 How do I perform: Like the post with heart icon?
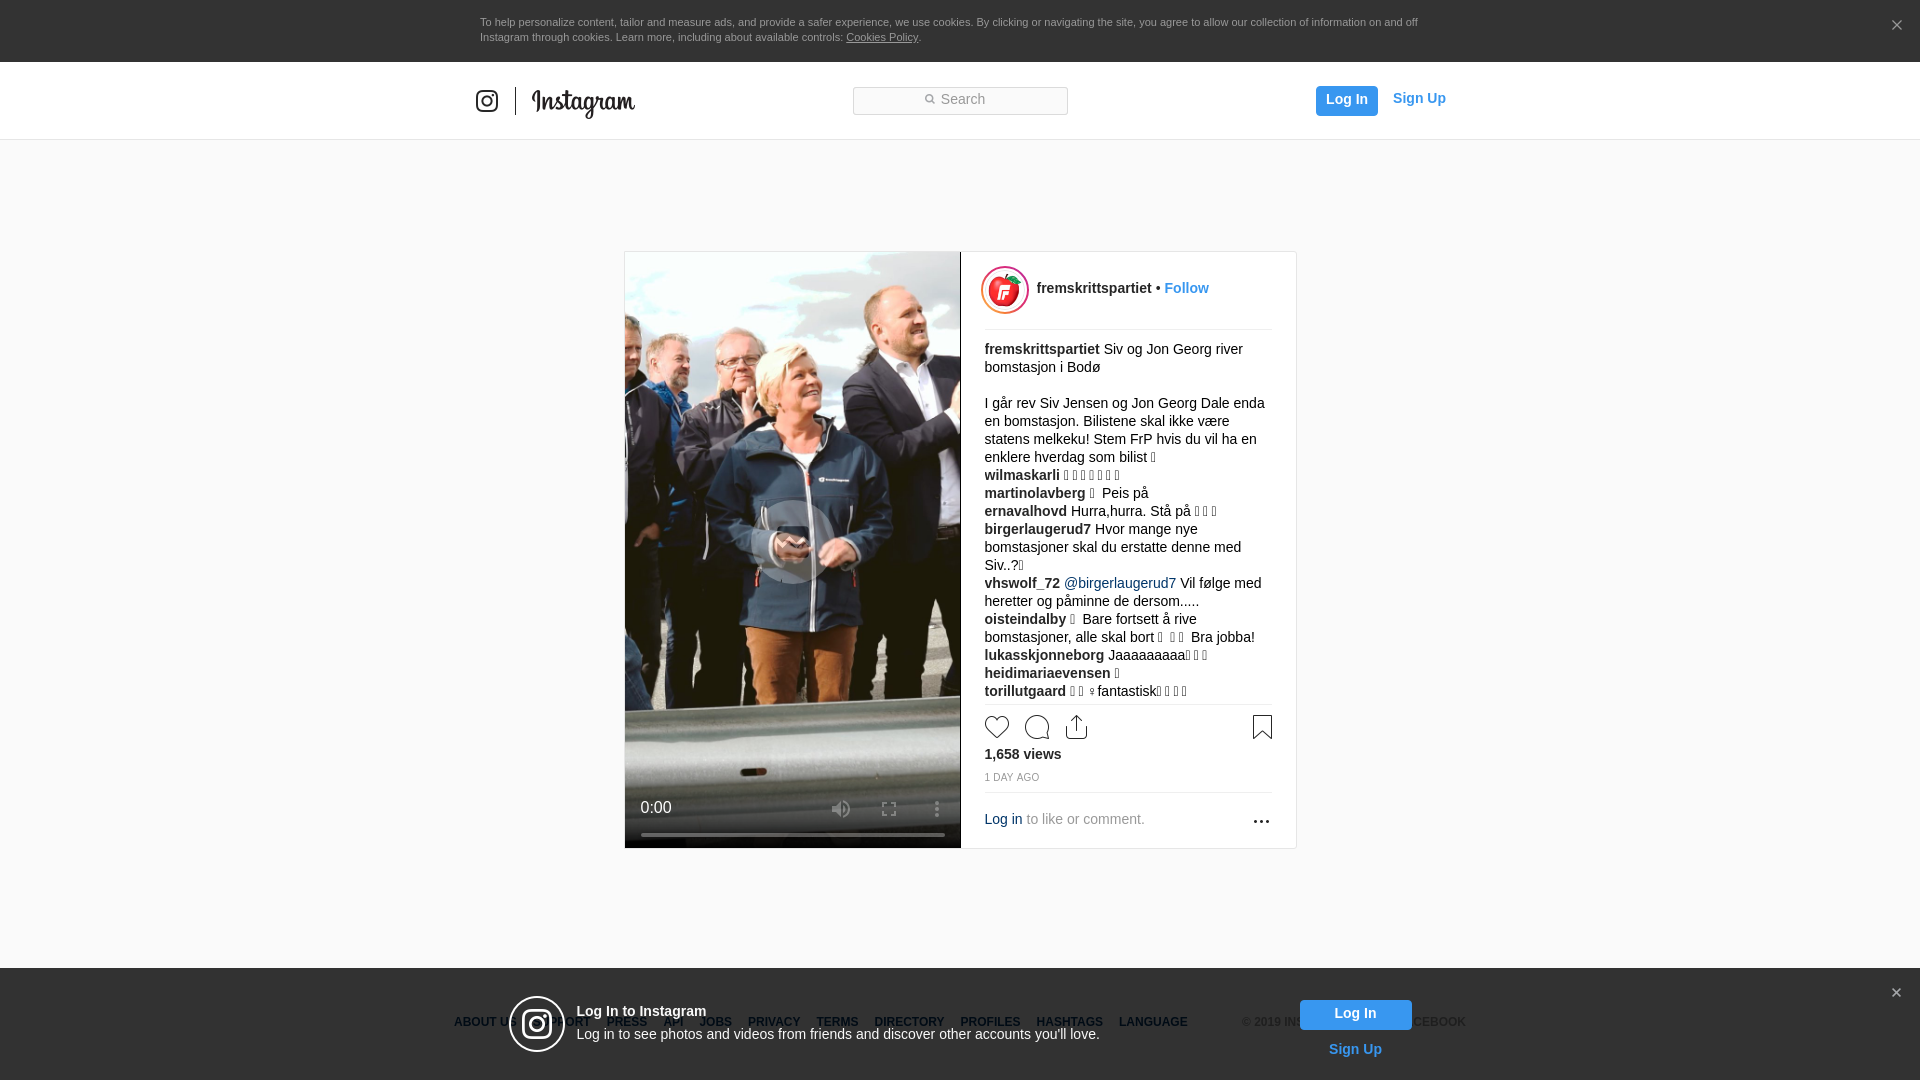997,727
